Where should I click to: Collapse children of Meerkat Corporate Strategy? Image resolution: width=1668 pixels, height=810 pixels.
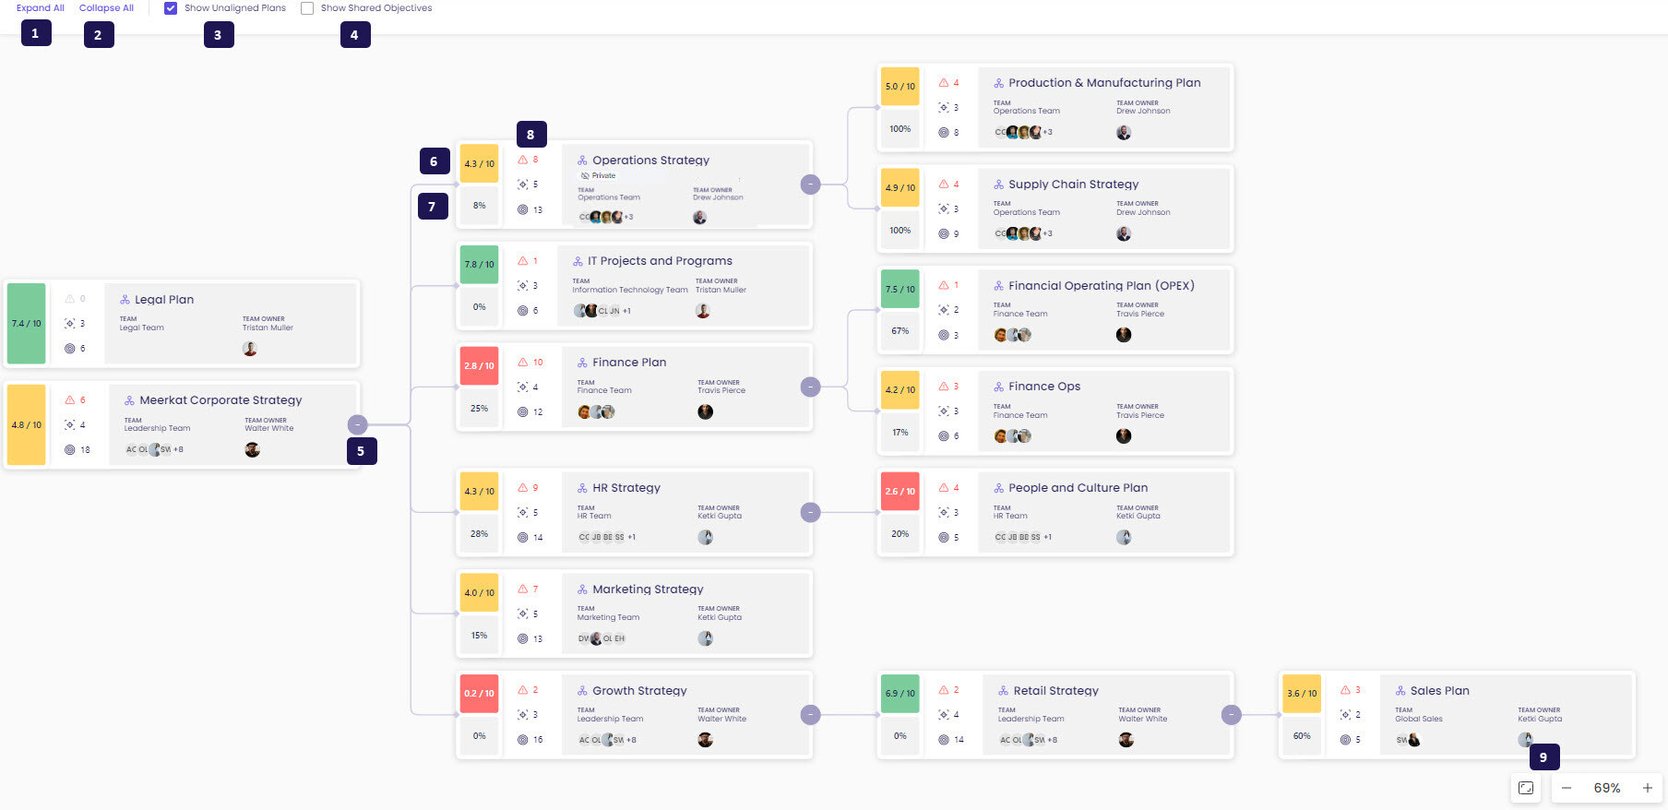(357, 424)
